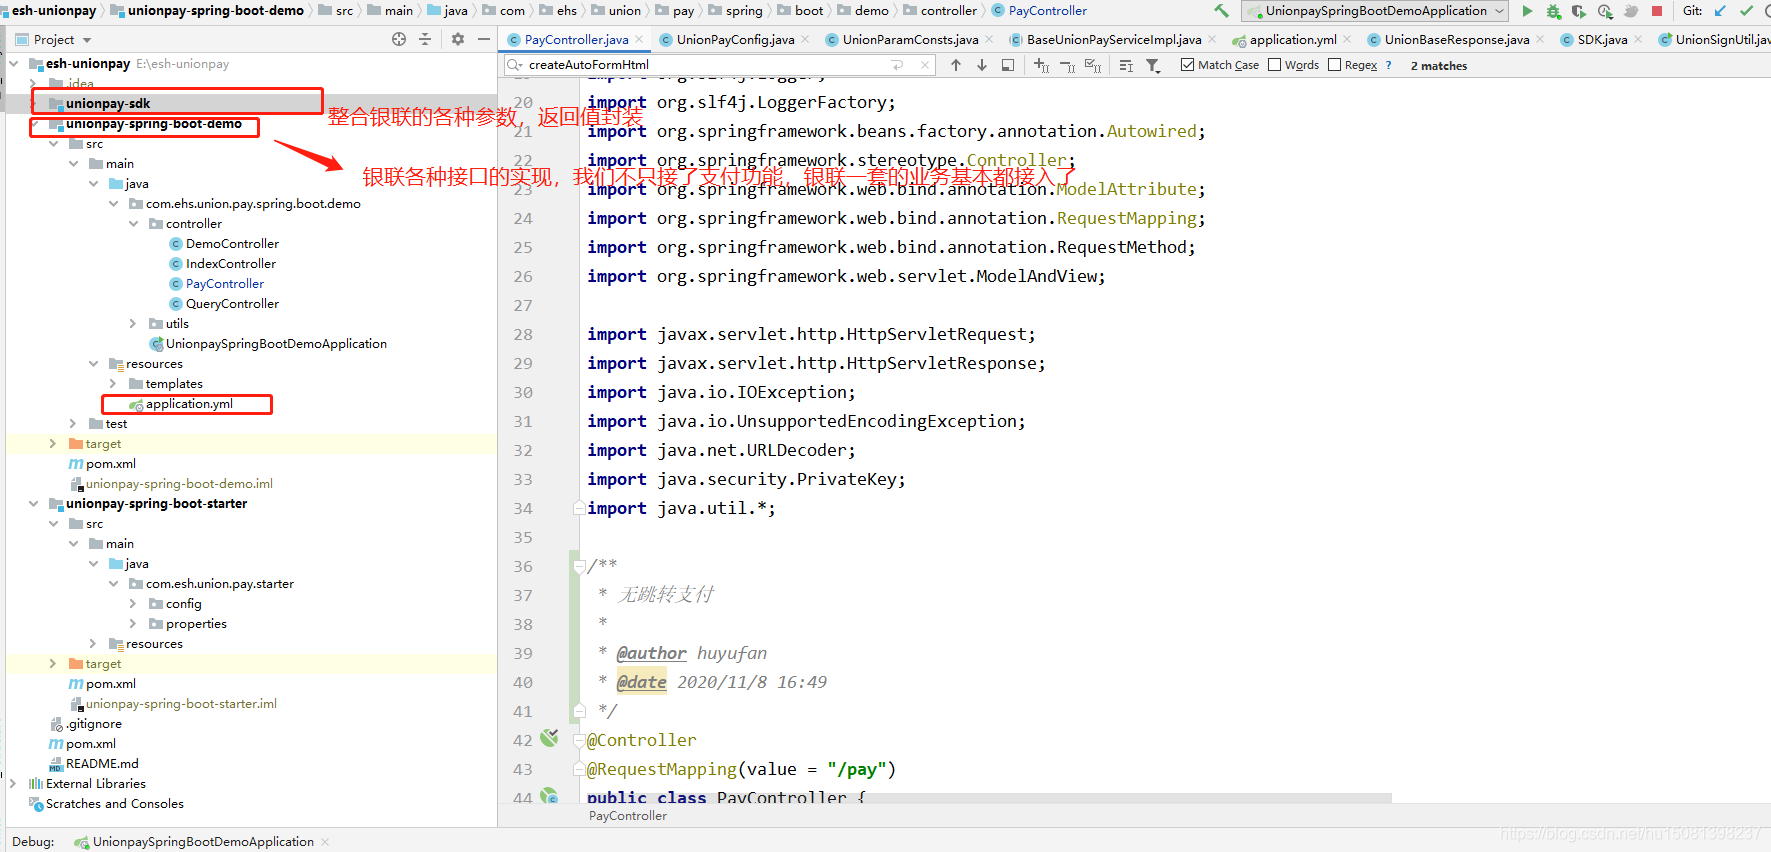
Task: Switch to the application.yml editor tab
Action: click(1292, 40)
